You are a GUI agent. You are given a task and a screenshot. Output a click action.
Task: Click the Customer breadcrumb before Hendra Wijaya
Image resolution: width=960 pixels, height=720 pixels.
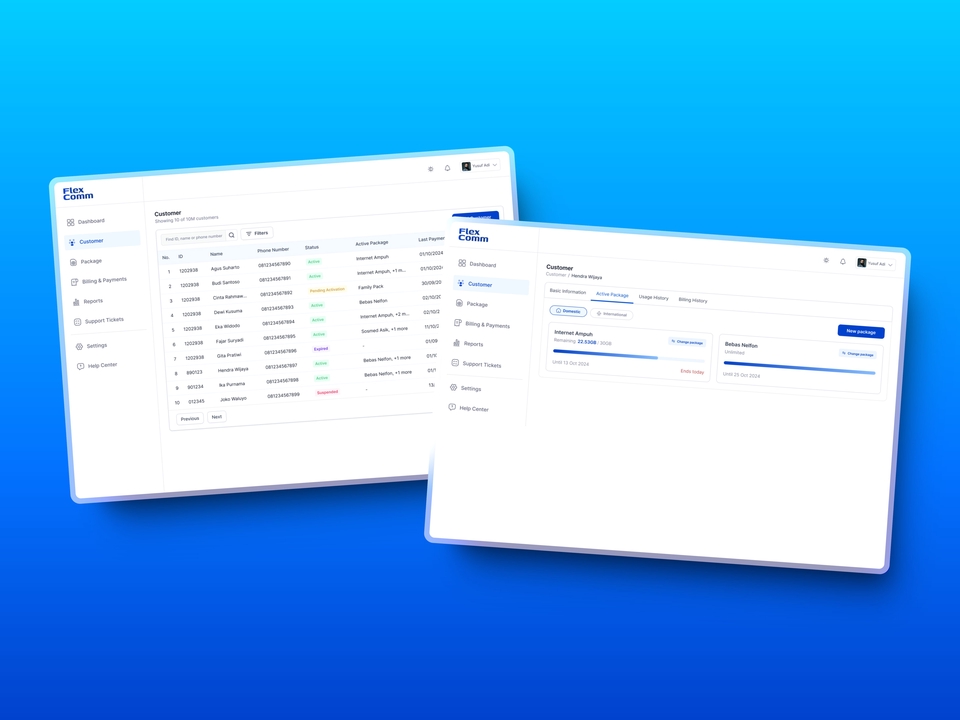click(x=556, y=274)
